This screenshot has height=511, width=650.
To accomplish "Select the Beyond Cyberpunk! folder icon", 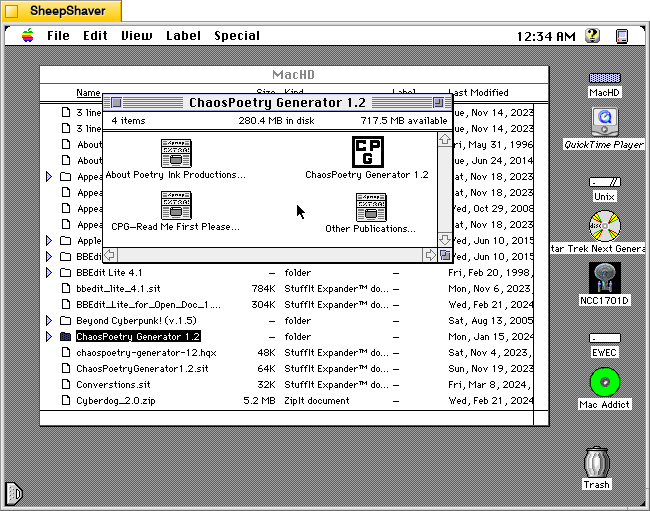I will click(x=65, y=320).
